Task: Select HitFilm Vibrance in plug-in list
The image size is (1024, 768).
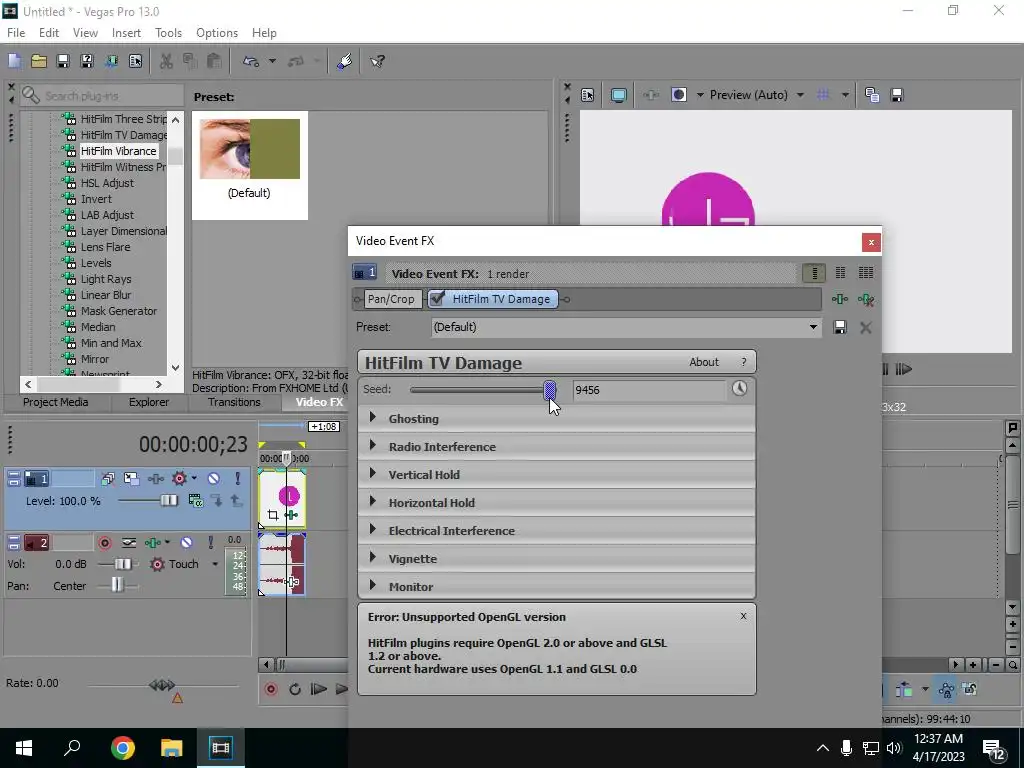Action: coord(118,151)
